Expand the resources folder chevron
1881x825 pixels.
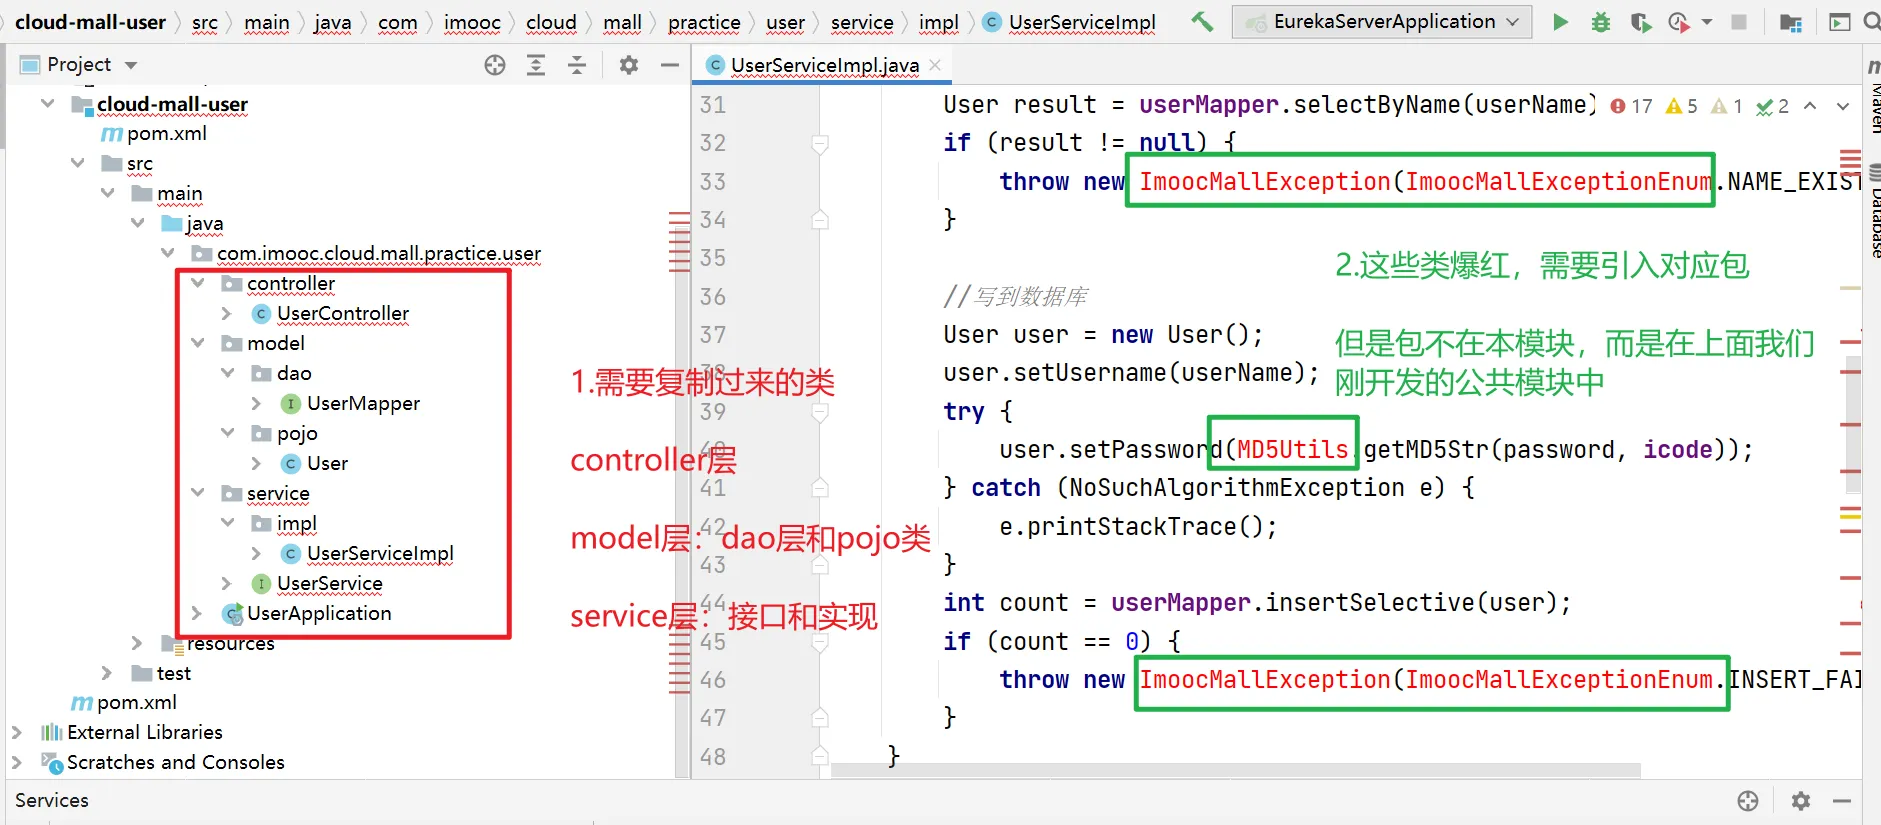(137, 643)
